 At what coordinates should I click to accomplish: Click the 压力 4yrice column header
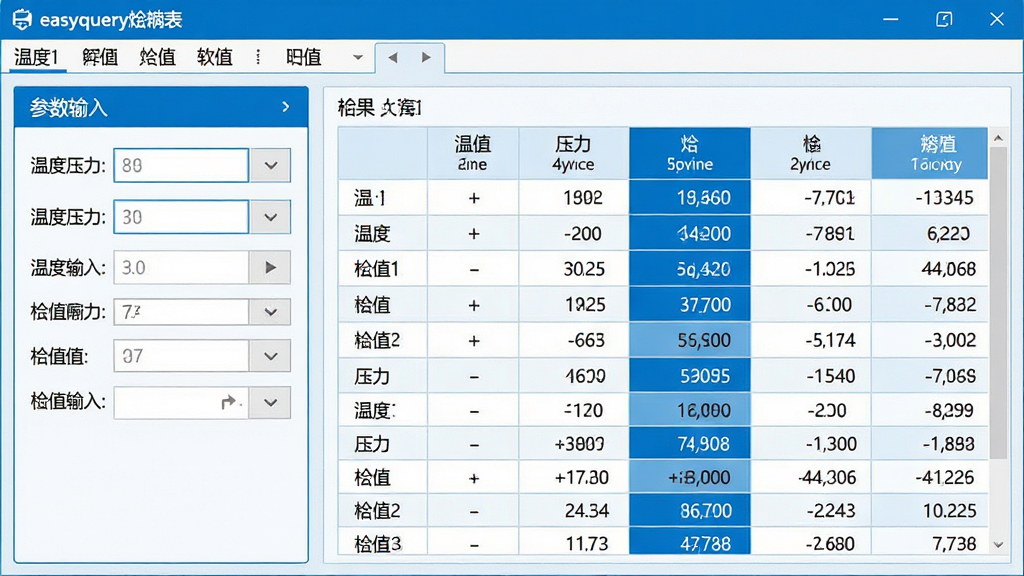coord(573,153)
